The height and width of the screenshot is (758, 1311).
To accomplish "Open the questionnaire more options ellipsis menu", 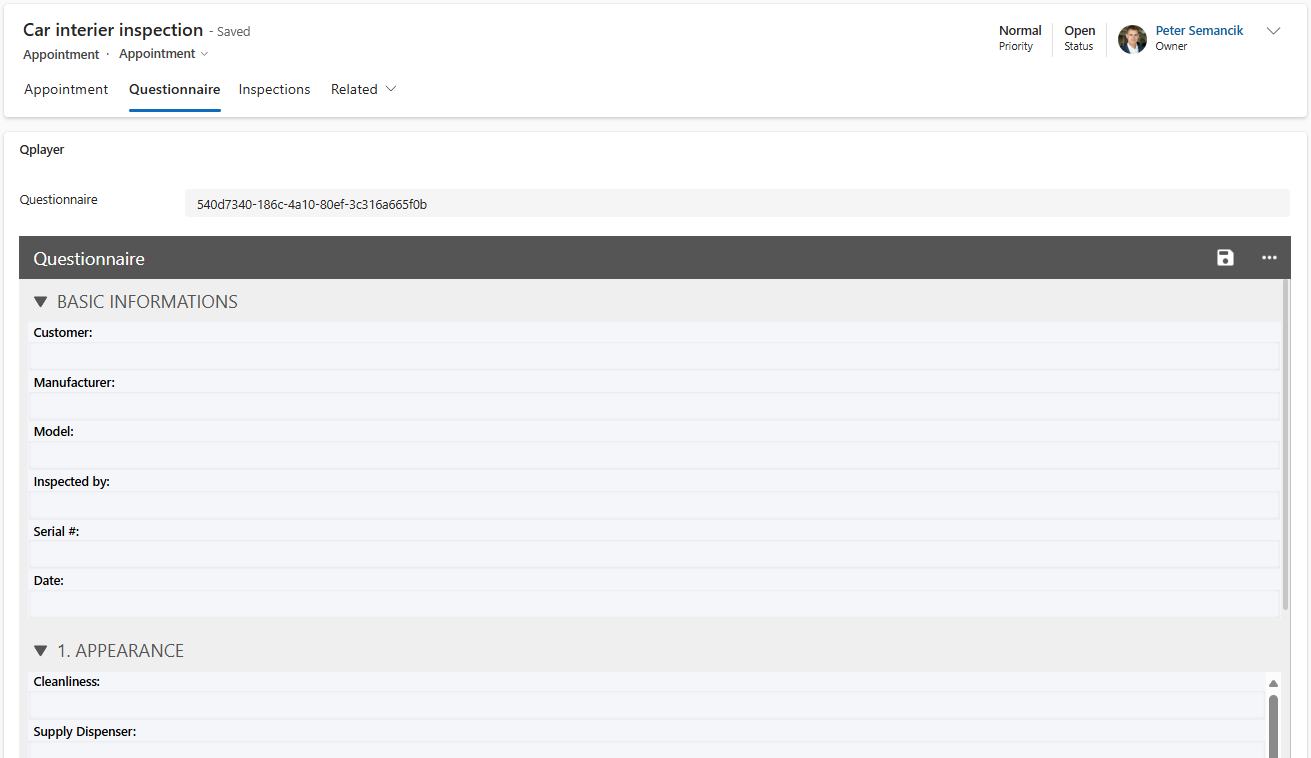I will tap(1269, 258).
